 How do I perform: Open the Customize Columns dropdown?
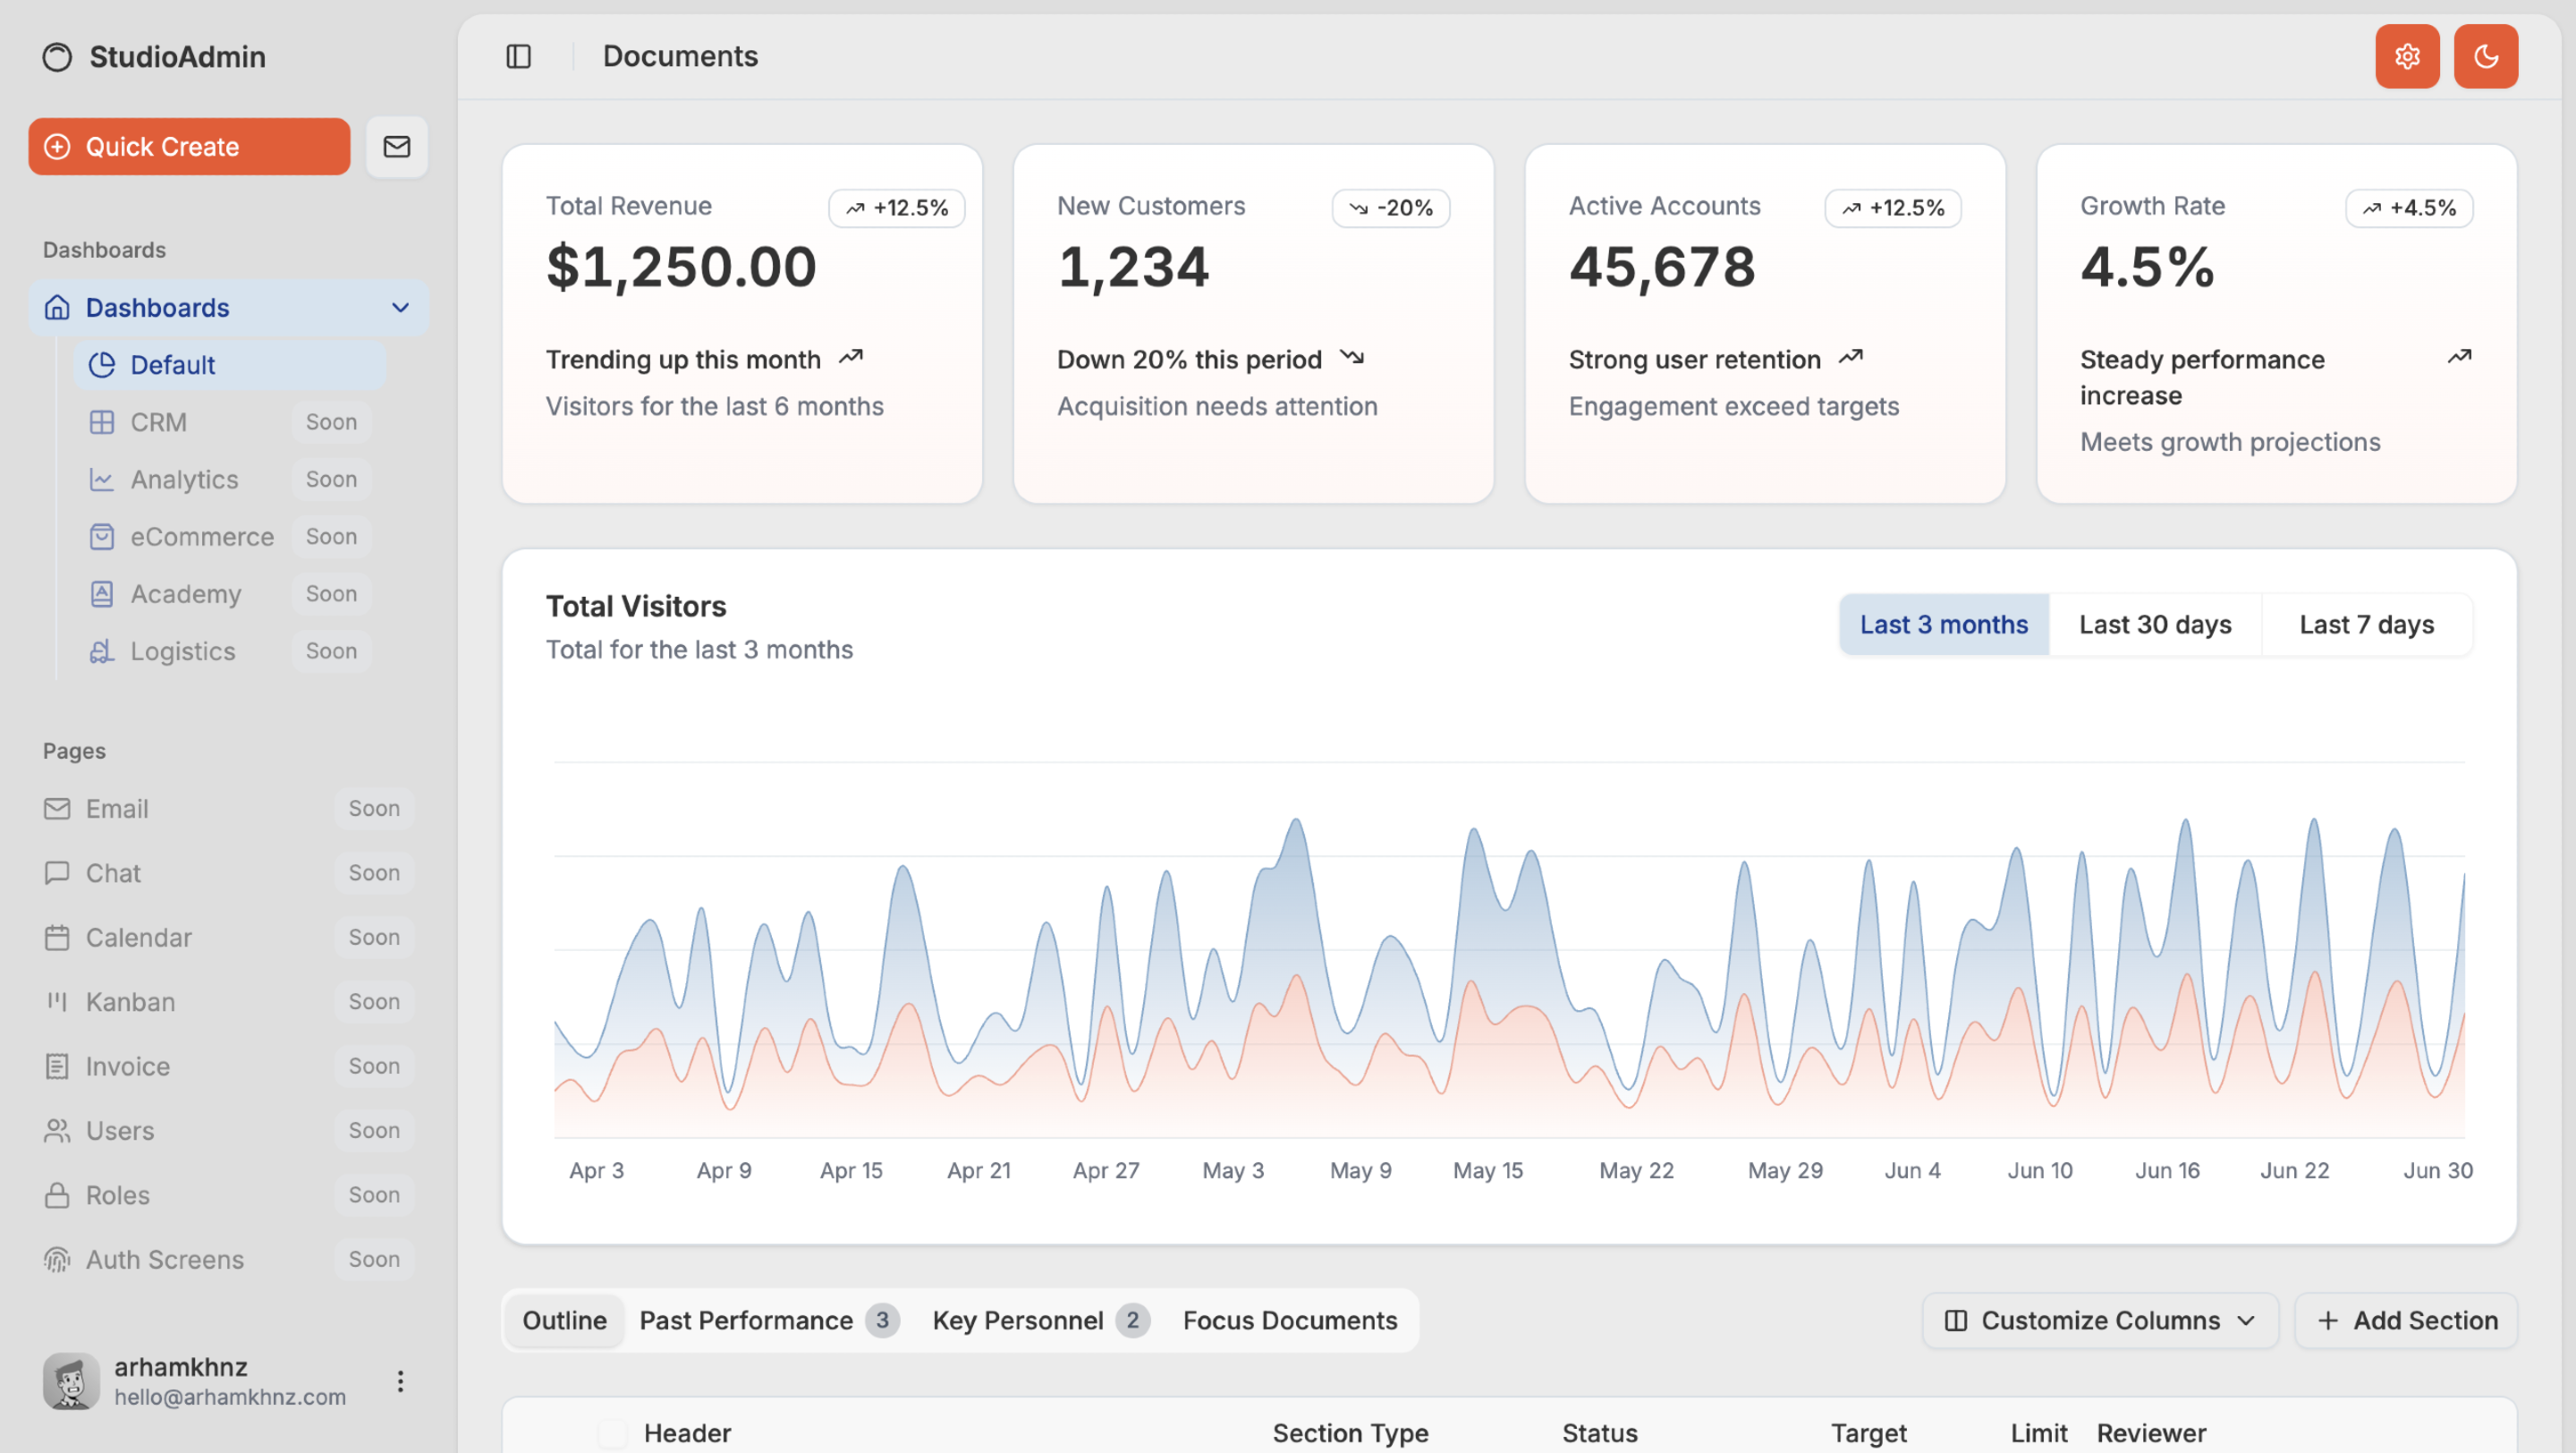(x=2099, y=1320)
